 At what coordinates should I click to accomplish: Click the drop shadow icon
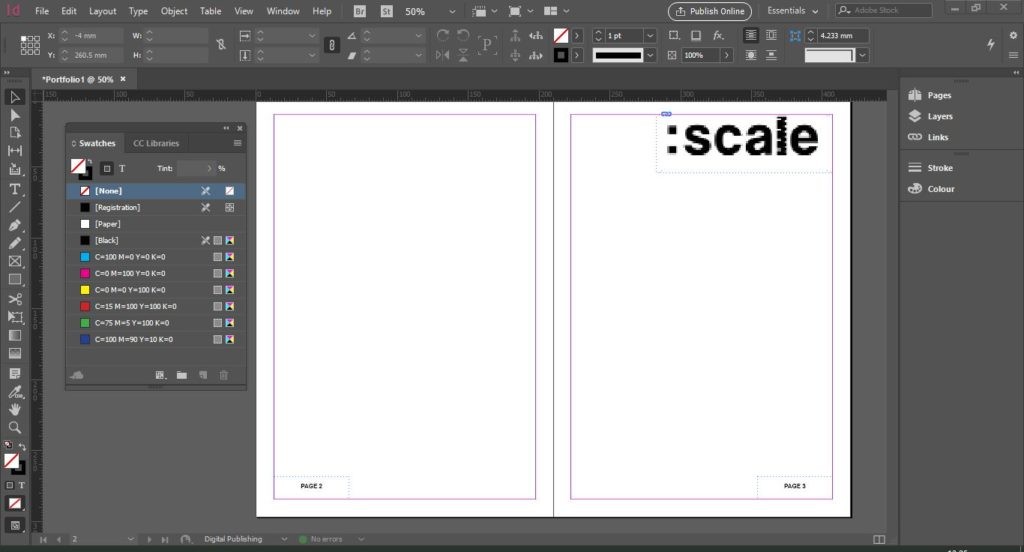tap(696, 35)
